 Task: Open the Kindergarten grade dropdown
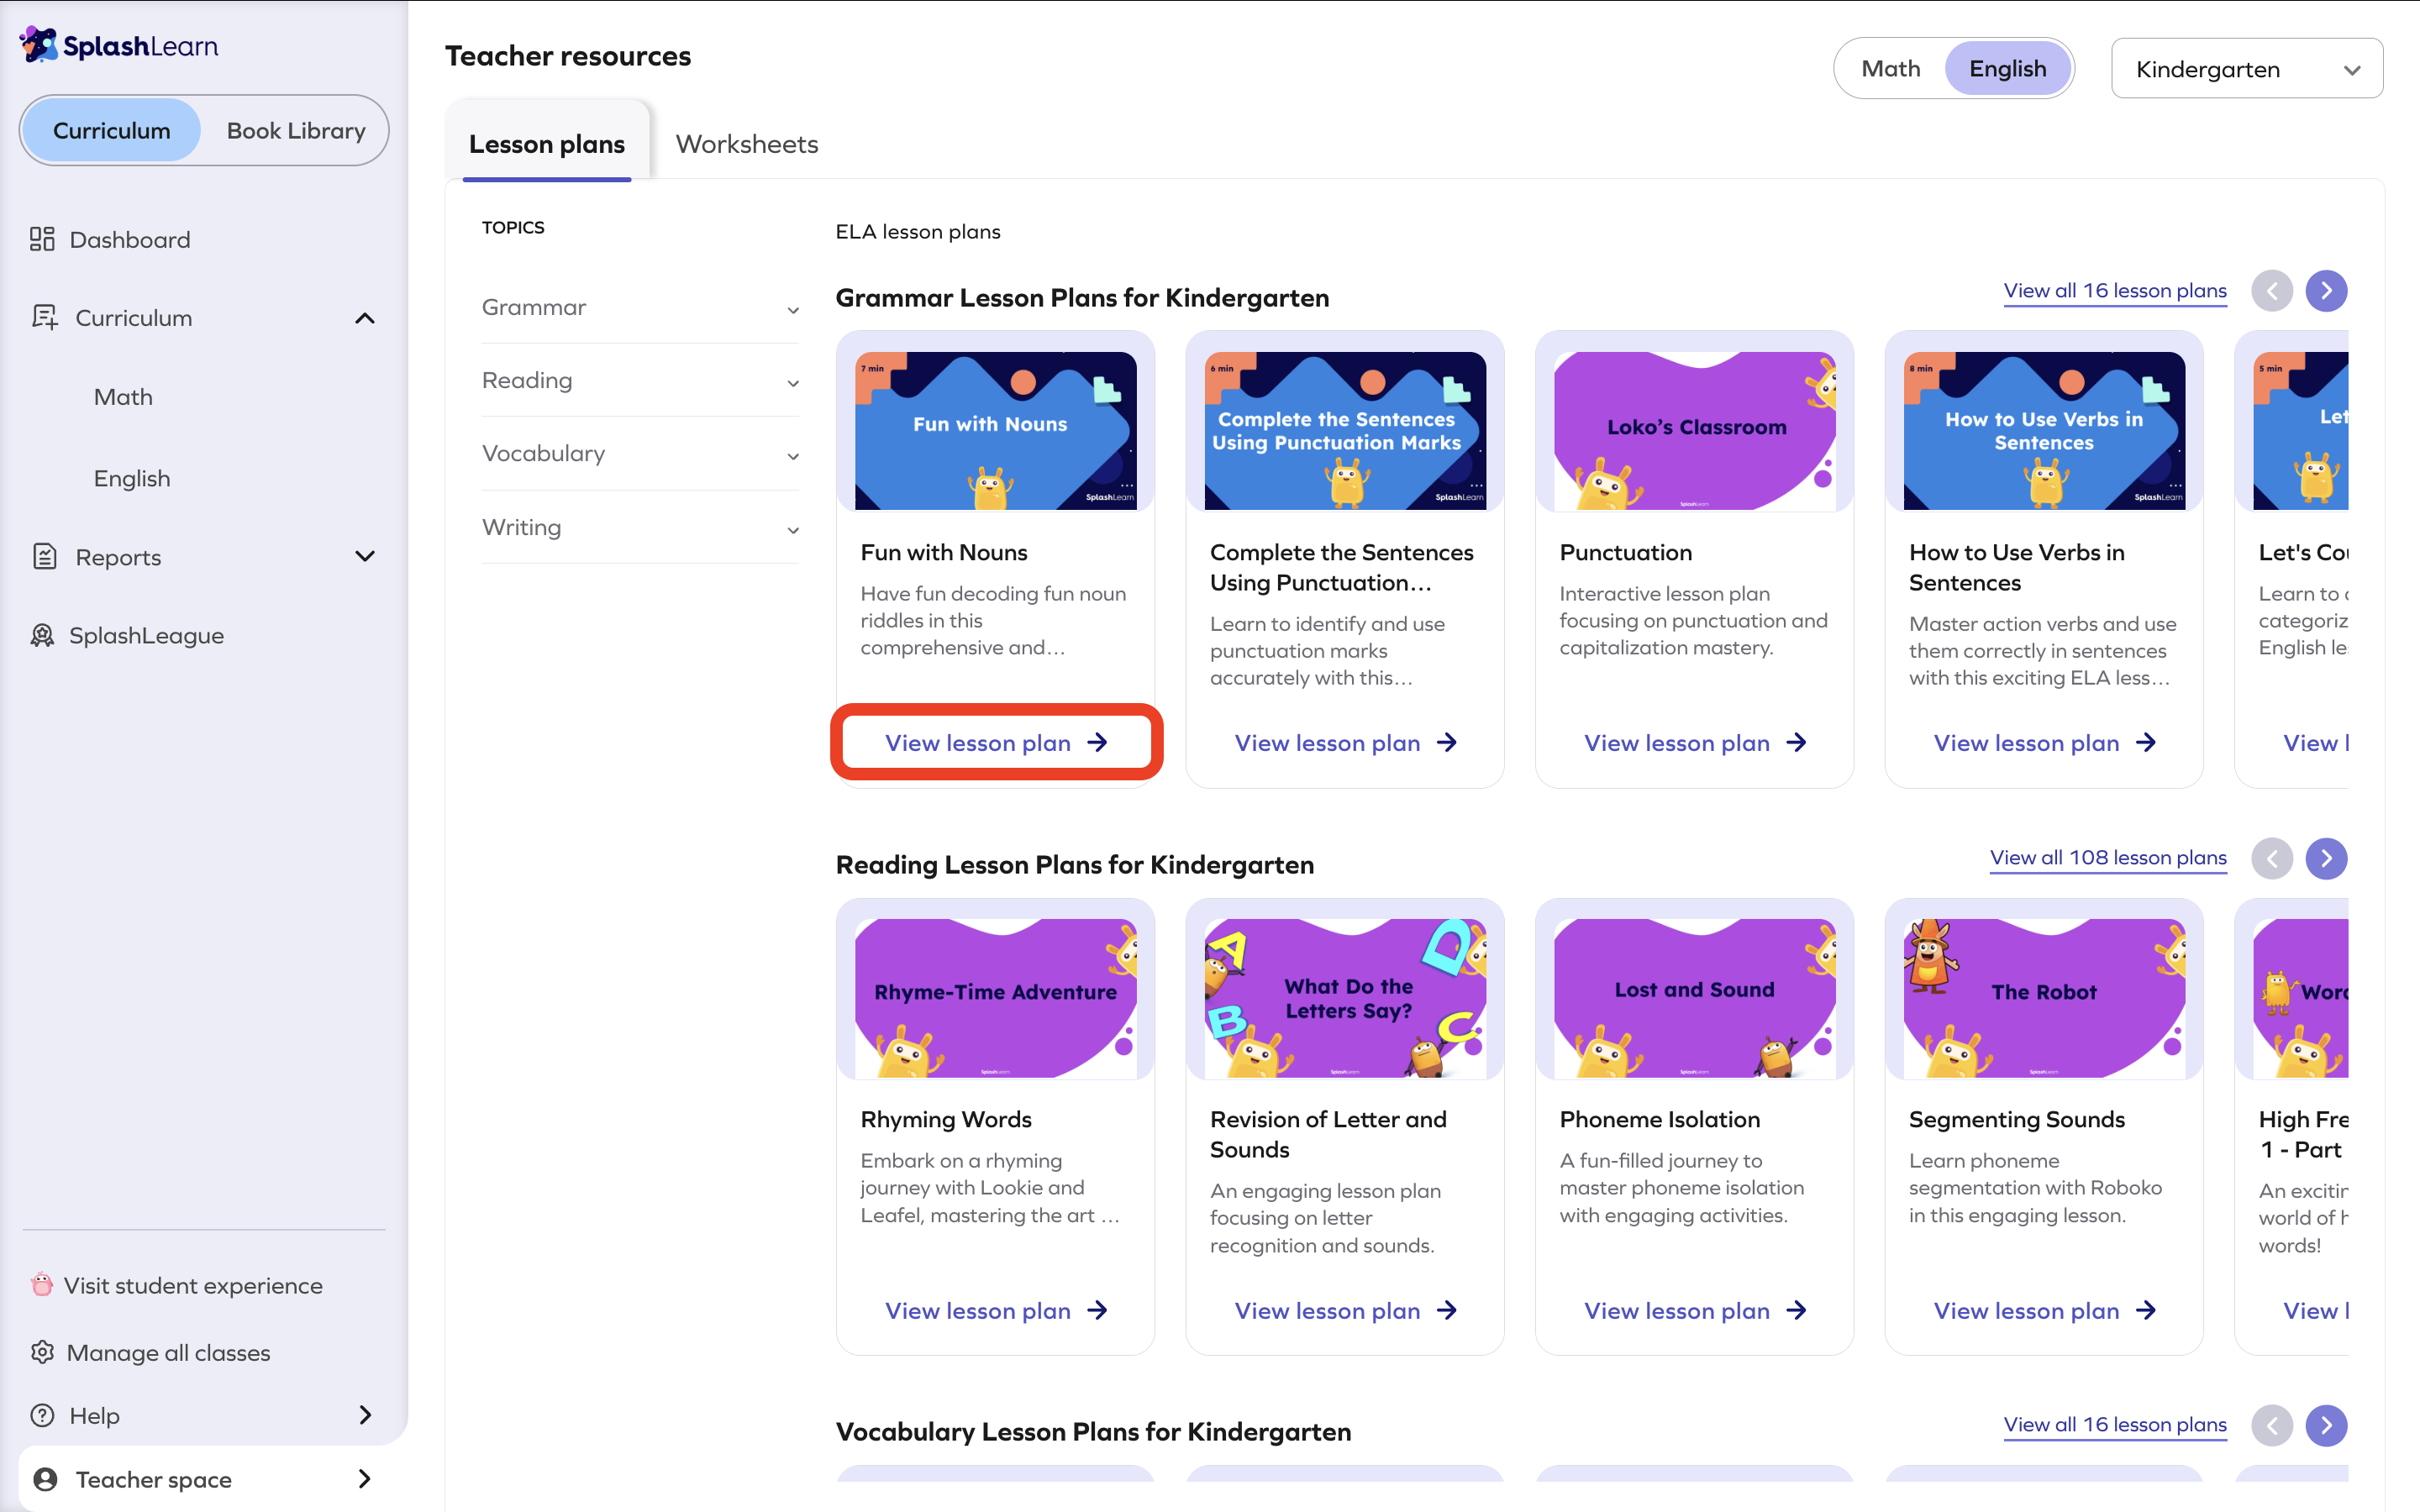click(2246, 69)
